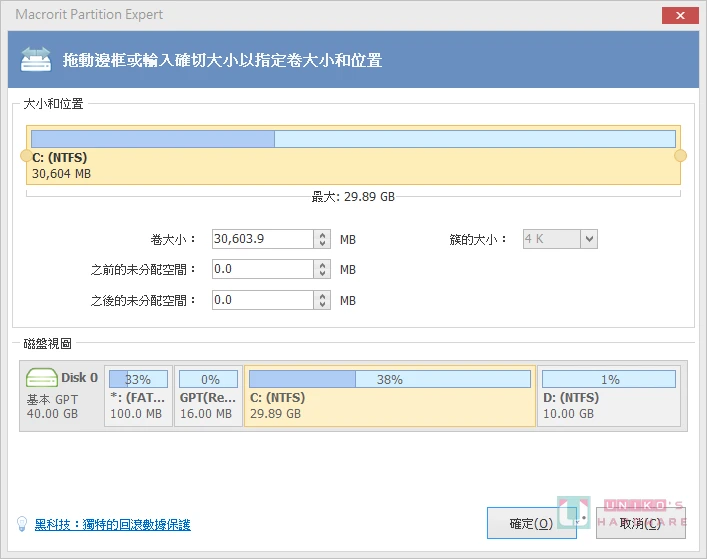The image size is (707, 559).
Task: Increase unallocated space before value
Action: coord(322,265)
